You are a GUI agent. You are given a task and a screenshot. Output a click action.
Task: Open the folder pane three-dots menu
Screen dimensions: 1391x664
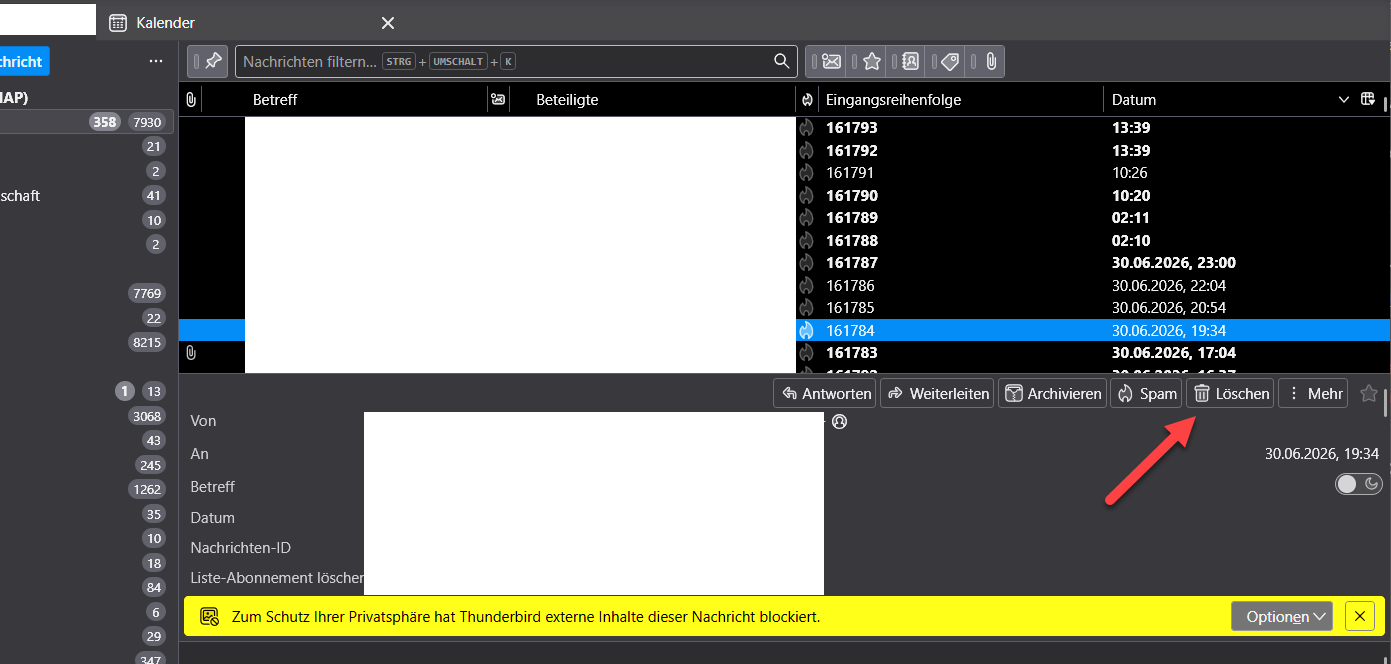[156, 61]
